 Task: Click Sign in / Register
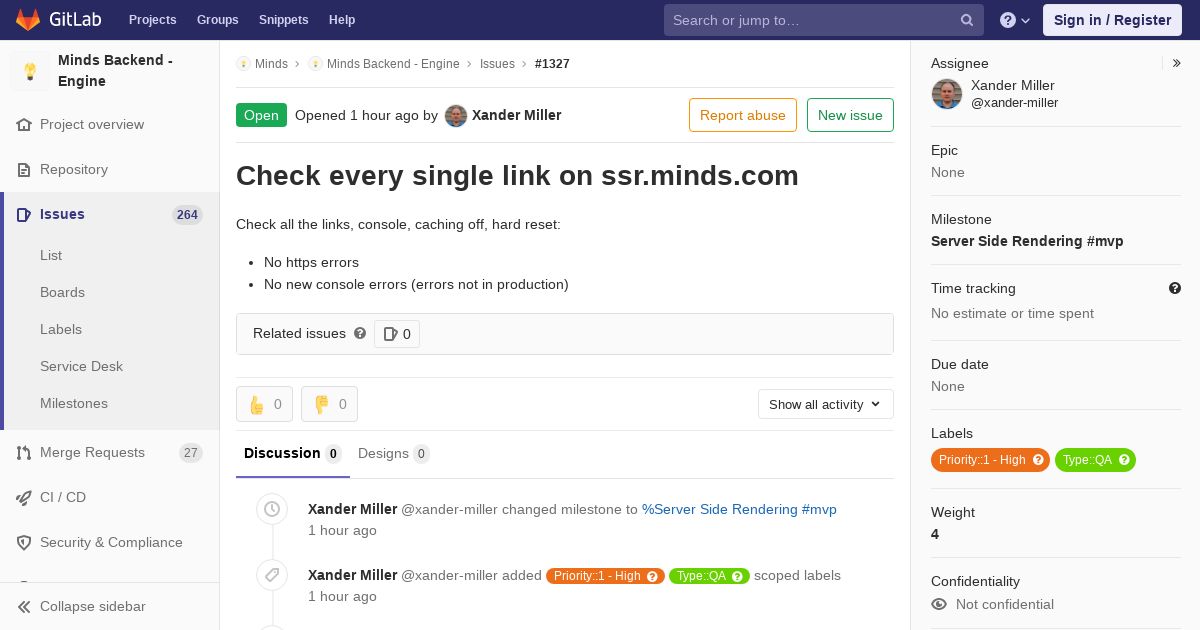1112,20
